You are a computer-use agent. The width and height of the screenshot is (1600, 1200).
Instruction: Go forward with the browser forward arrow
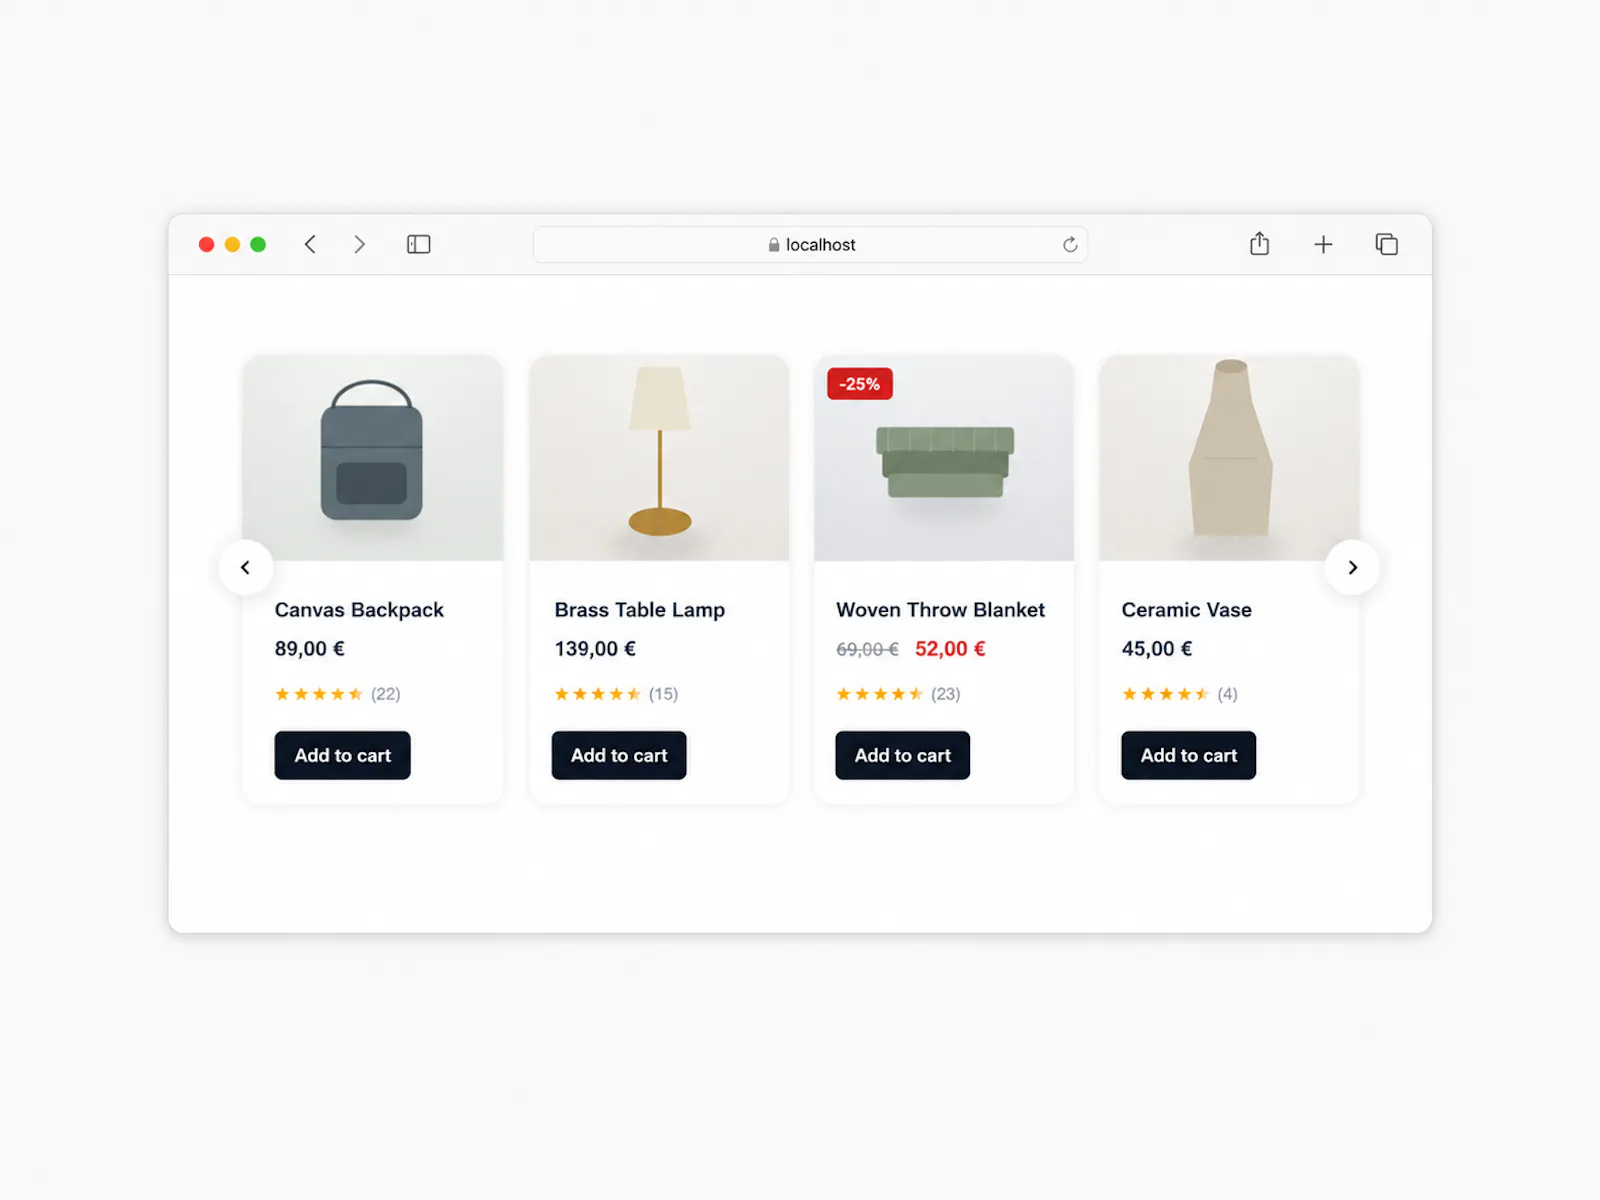[359, 244]
